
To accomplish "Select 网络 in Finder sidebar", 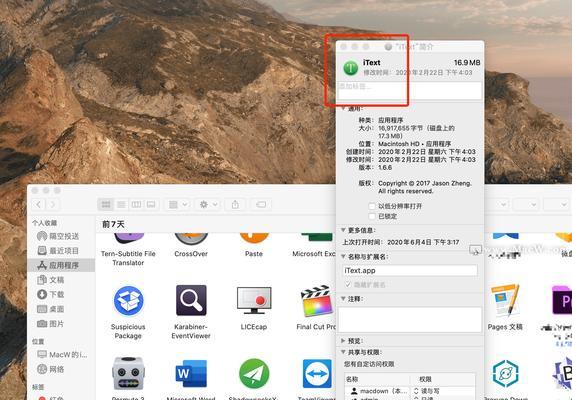I will [x=61, y=369].
